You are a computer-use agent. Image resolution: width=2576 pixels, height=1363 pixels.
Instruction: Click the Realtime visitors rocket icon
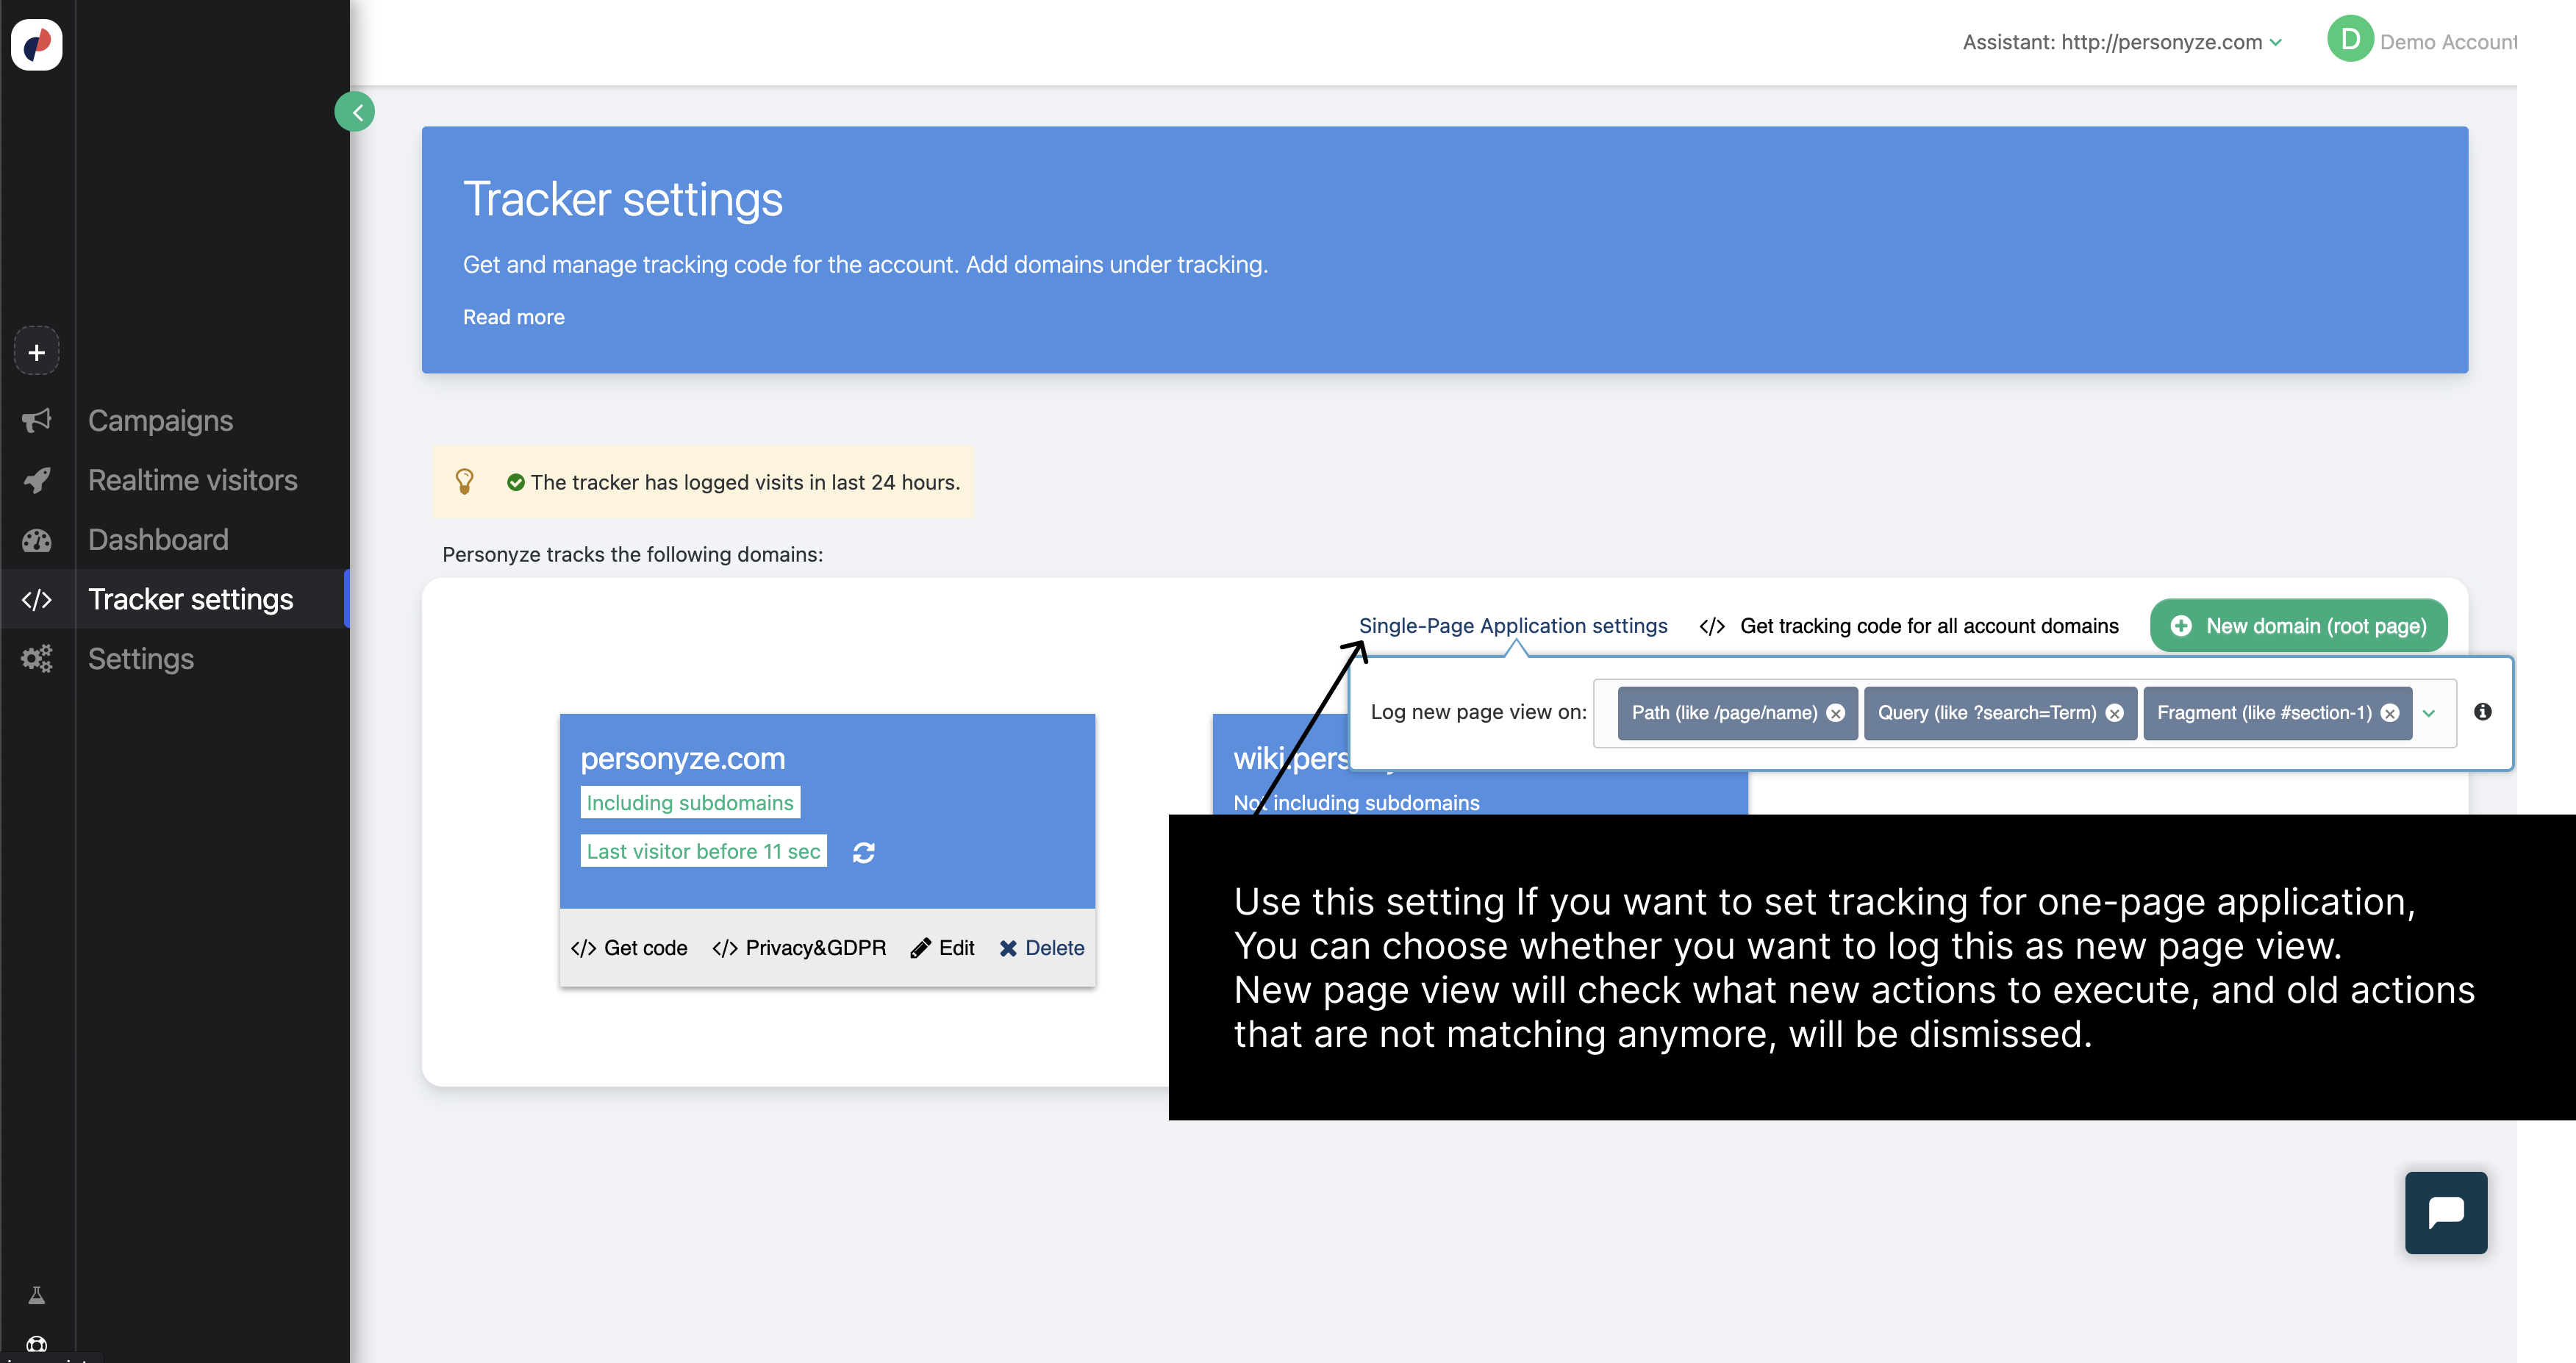pos(37,481)
